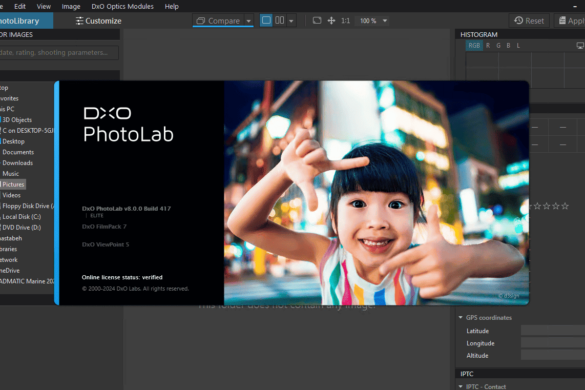Click the DxO PhotoLab splash photo
The width and height of the screenshot is (585, 390).
pos(376,193)
